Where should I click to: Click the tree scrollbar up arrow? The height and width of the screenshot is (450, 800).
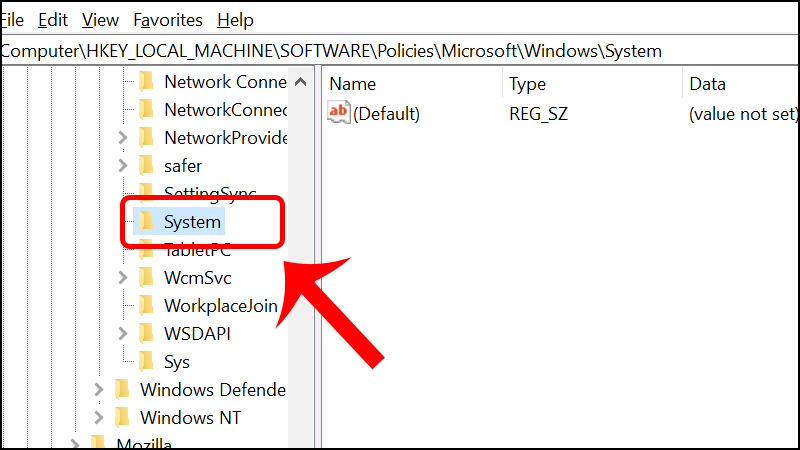(301, 82)
